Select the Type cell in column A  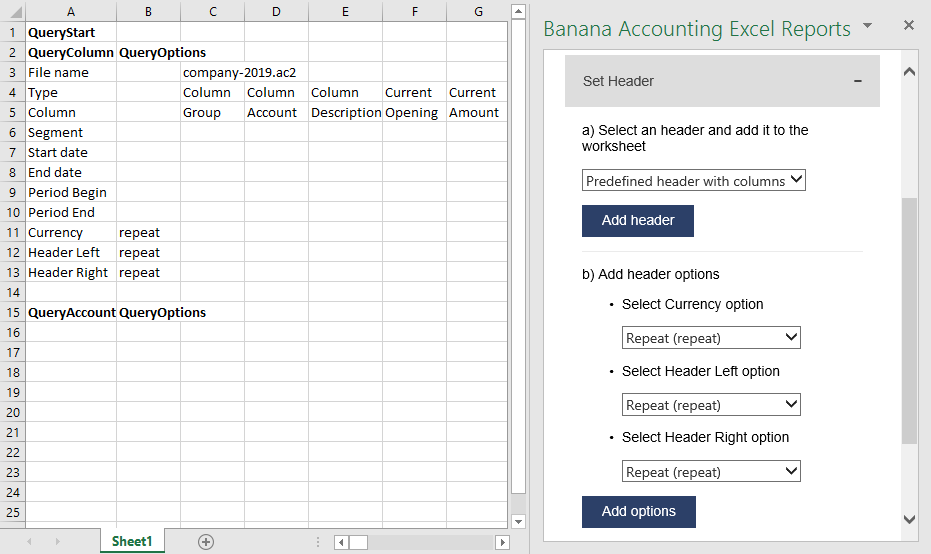(71, 93)
